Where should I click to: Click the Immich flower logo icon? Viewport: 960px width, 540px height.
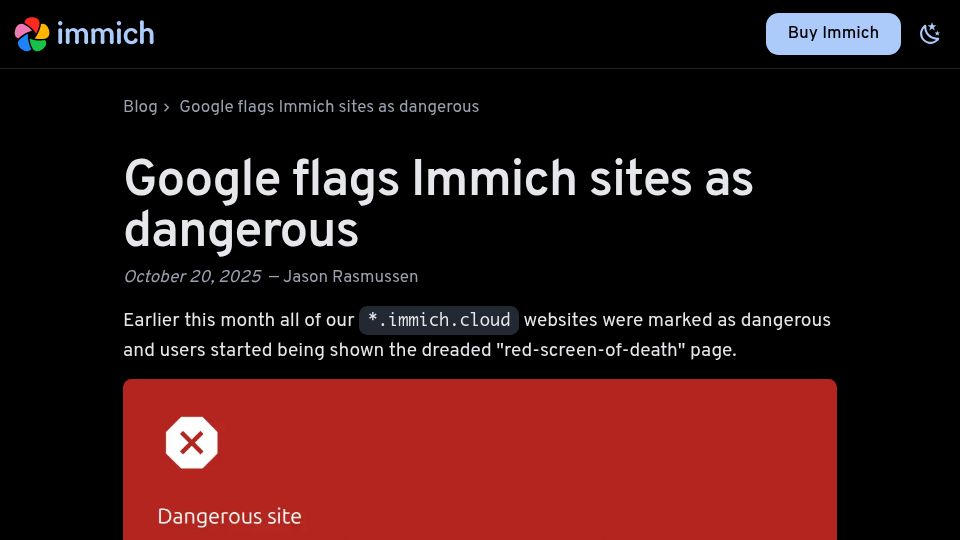tap(32, 34)
